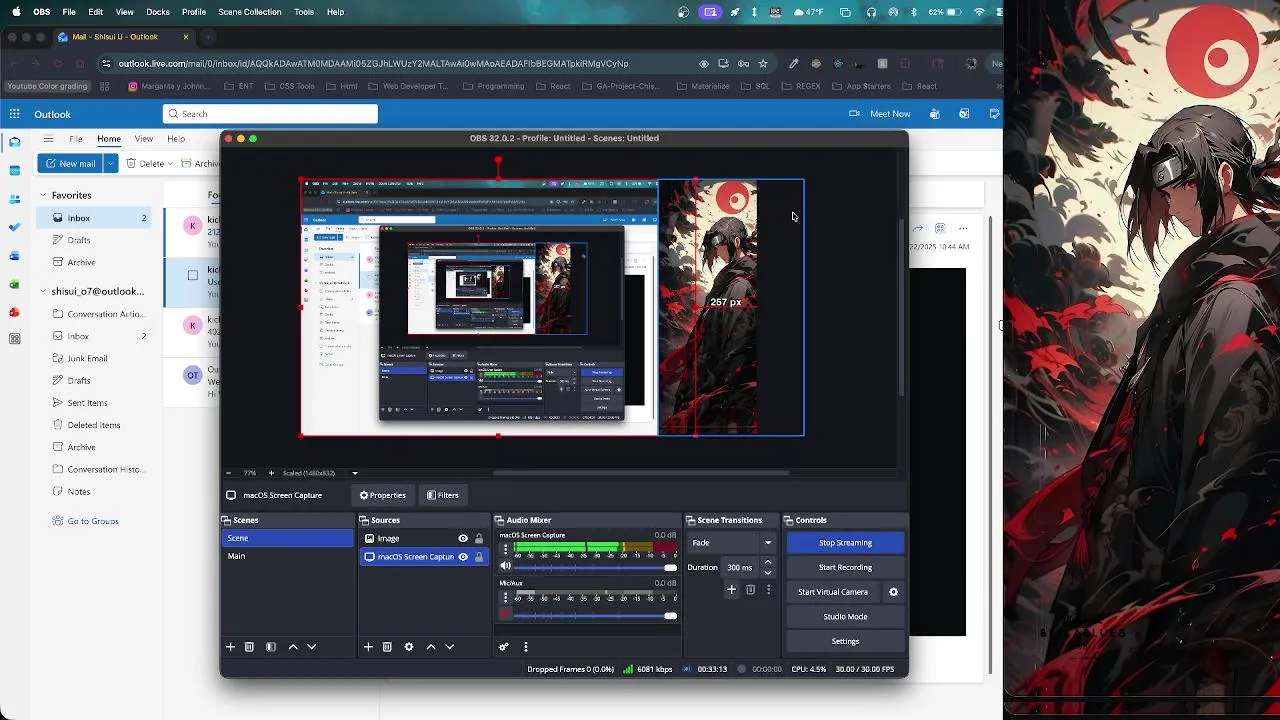
Task: Open advanced audio properties gears icon
Action: point(504,647)
